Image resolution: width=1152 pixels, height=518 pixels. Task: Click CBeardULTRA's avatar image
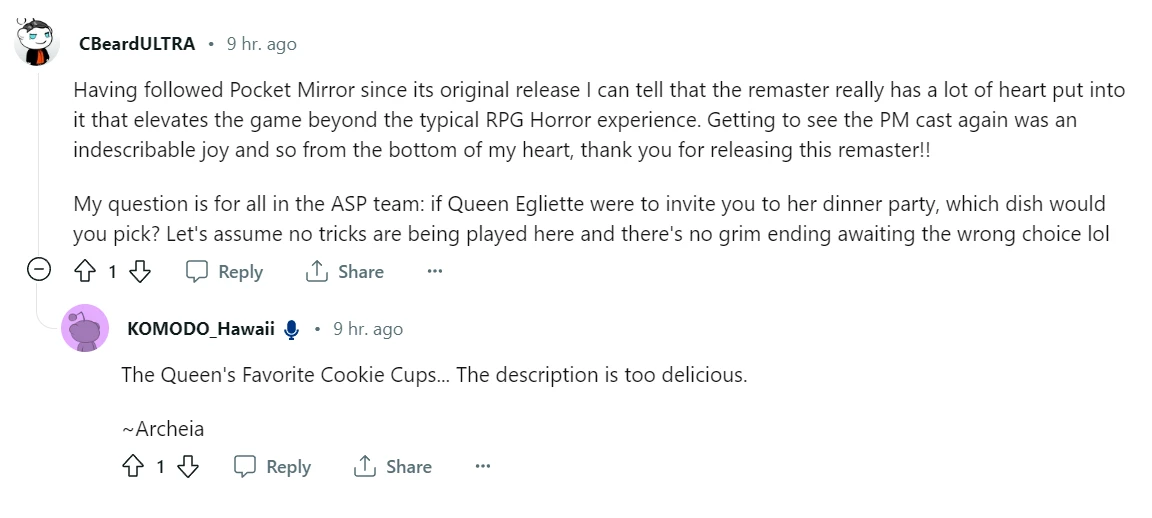click(x=37, y=42)
